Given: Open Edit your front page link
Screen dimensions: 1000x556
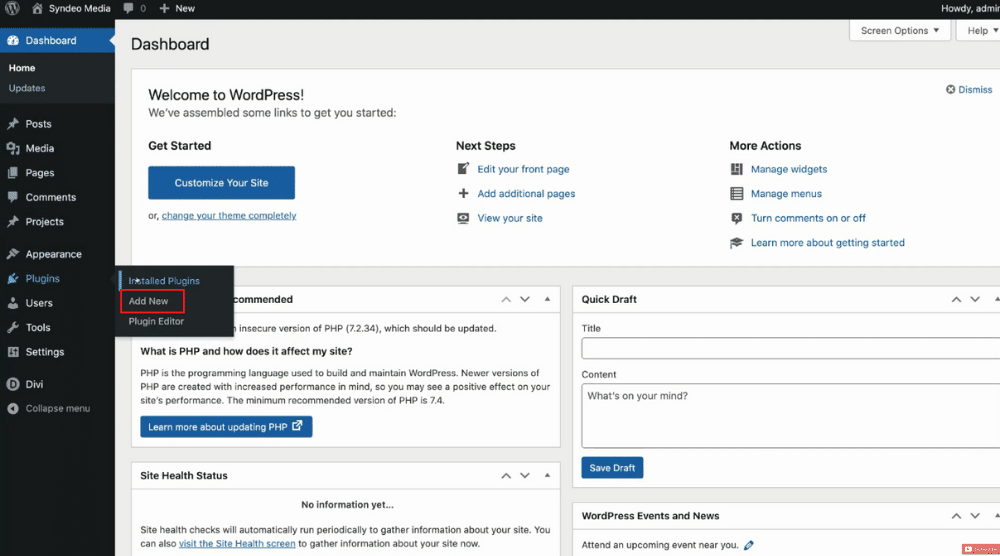Looking at the screenshot, I should pos(523,169).
